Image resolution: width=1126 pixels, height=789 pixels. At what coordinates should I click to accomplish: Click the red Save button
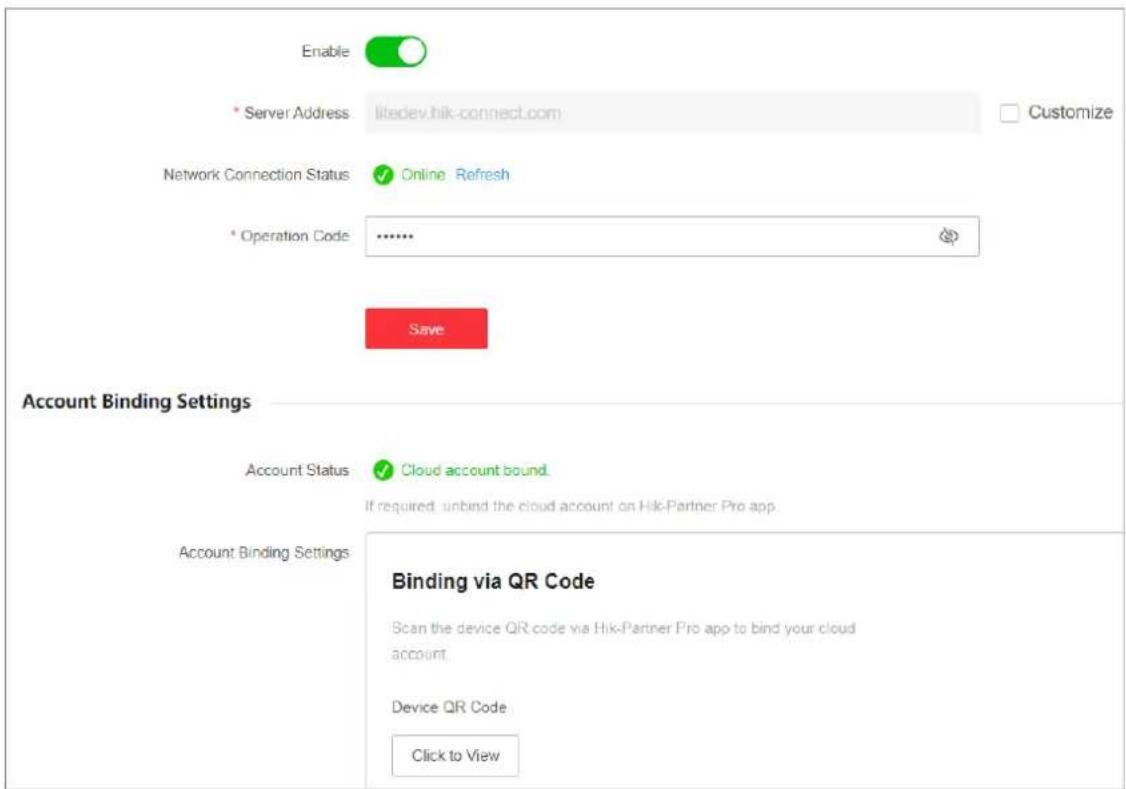click(426, 329)
